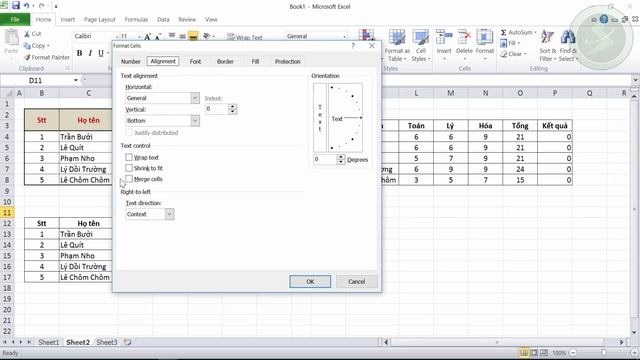This screenshot has height=360, width=640.
Task: Select row 11 header
Action: tap(7, 212)
